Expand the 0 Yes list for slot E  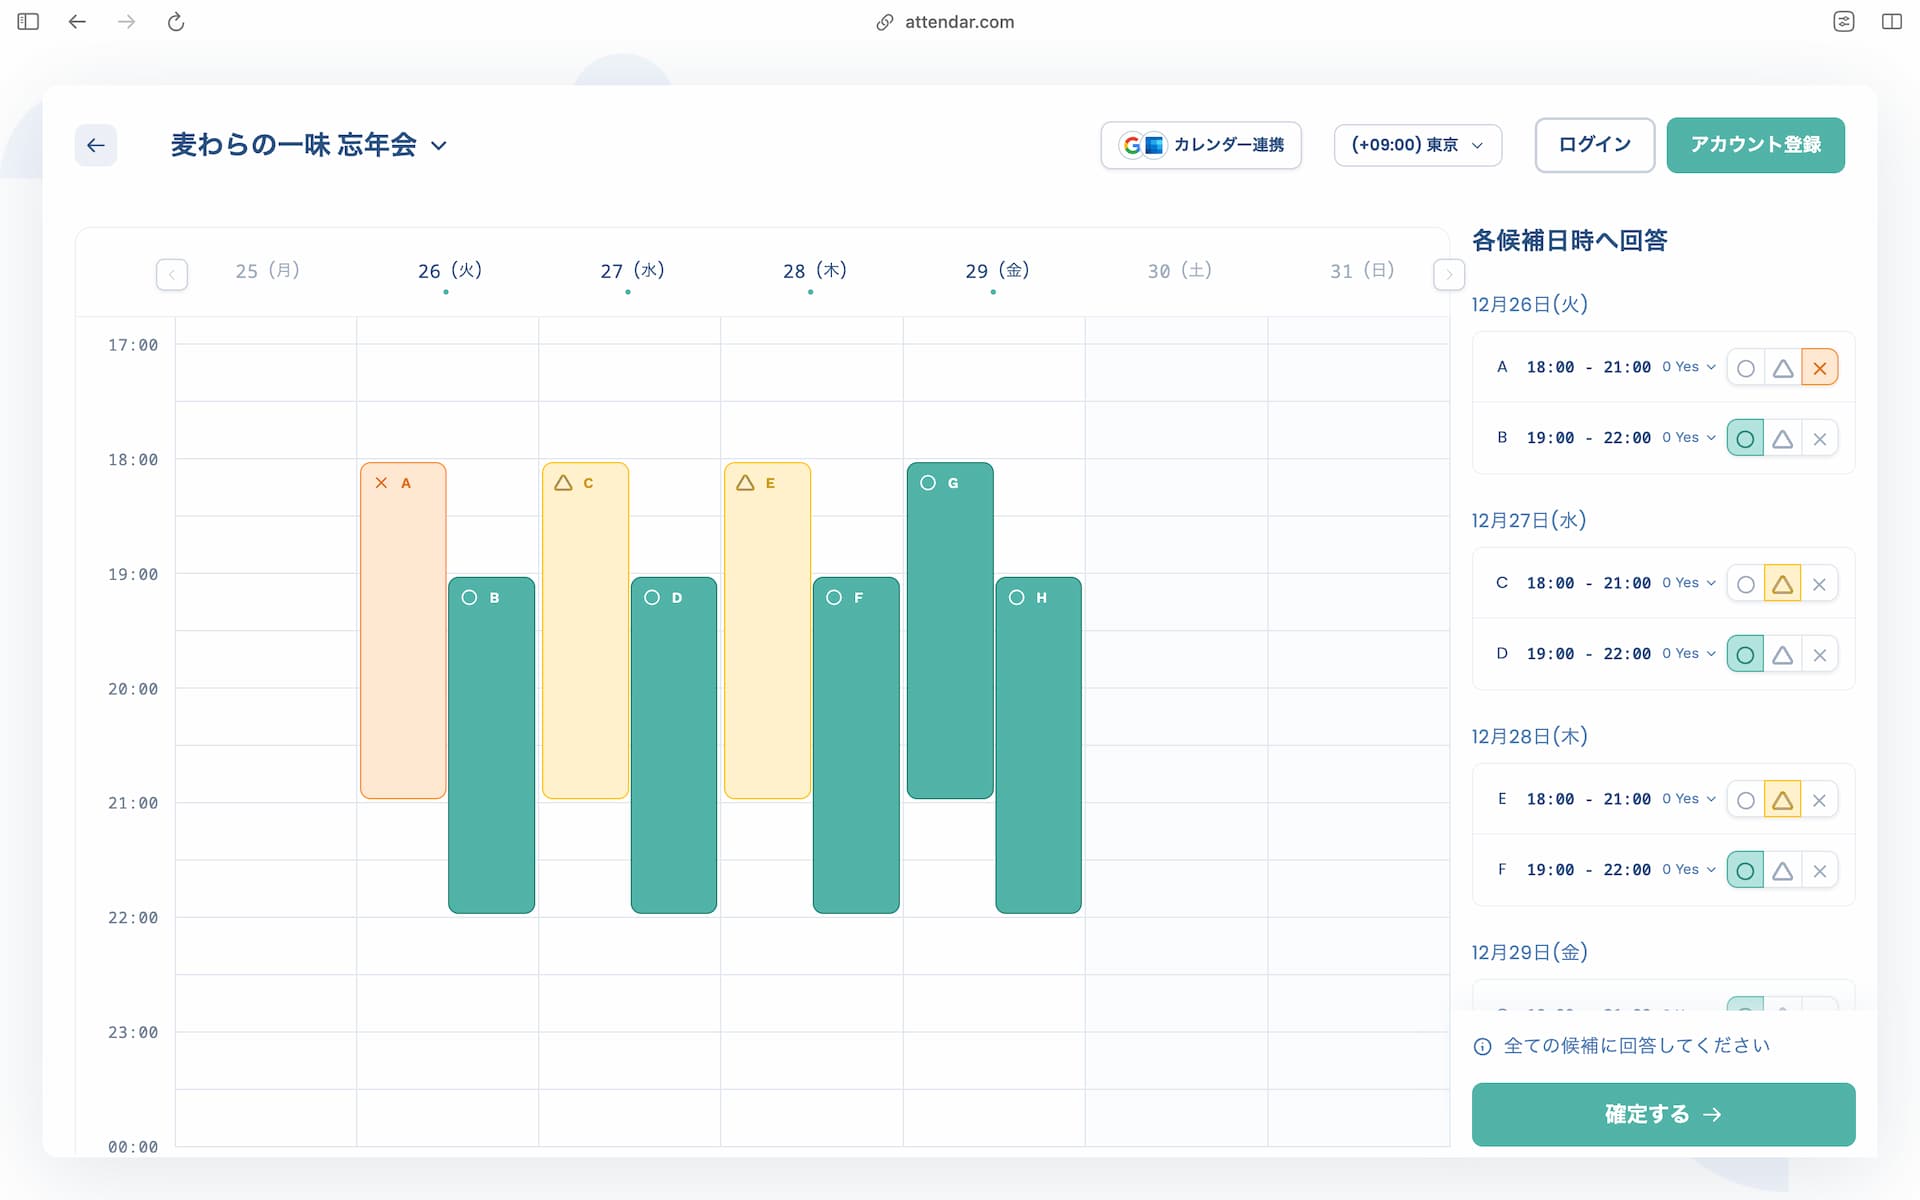pyautogui.click(x=1689, y=799)
